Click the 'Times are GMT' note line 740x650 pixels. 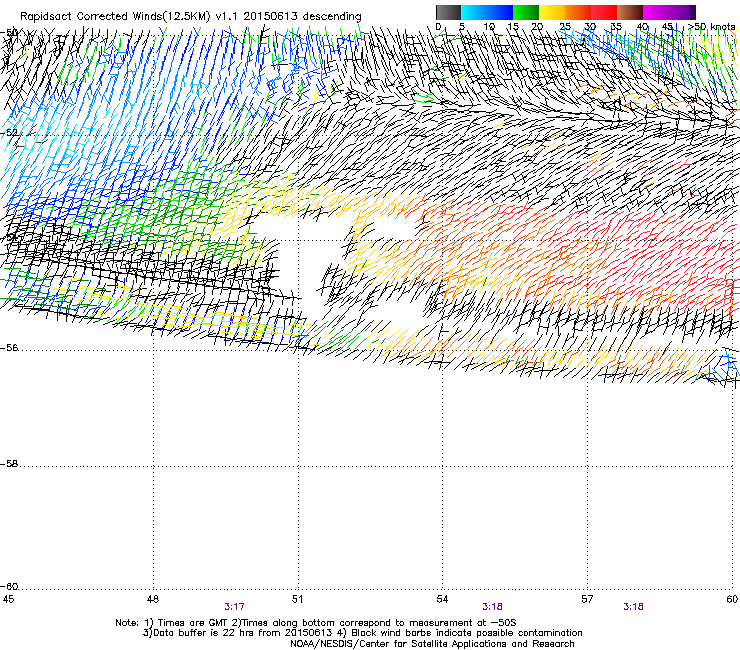[316, 623]
